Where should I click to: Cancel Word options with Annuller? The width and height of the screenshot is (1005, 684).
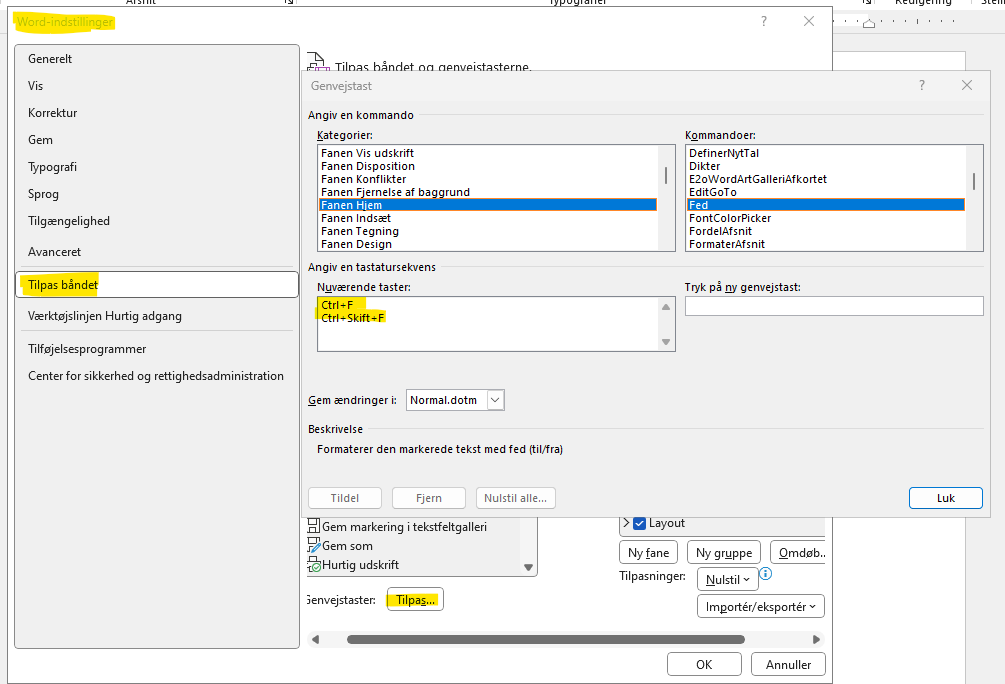[788, 665]
